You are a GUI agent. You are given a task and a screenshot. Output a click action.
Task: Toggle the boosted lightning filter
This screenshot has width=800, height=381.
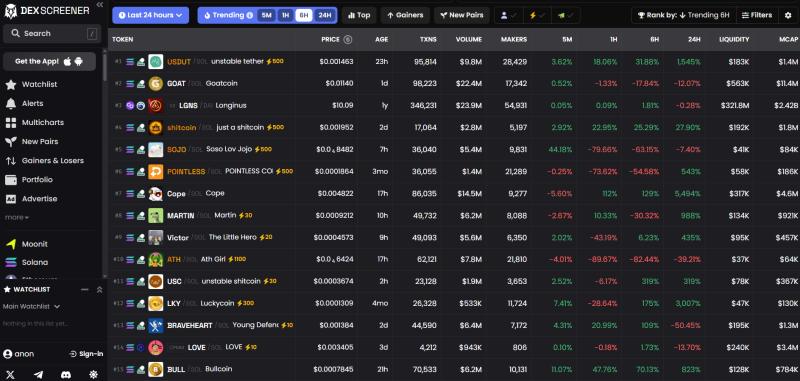click(x=537, y=15)
